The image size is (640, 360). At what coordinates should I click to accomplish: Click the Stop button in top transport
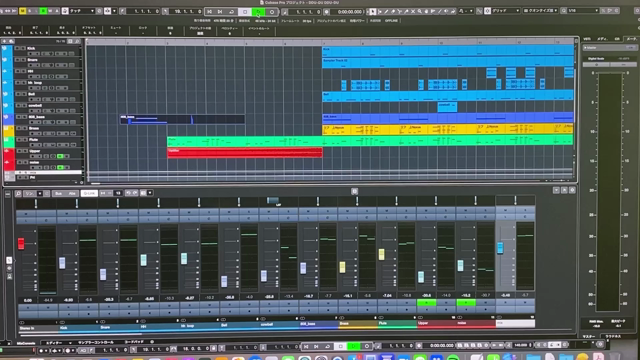245,12
